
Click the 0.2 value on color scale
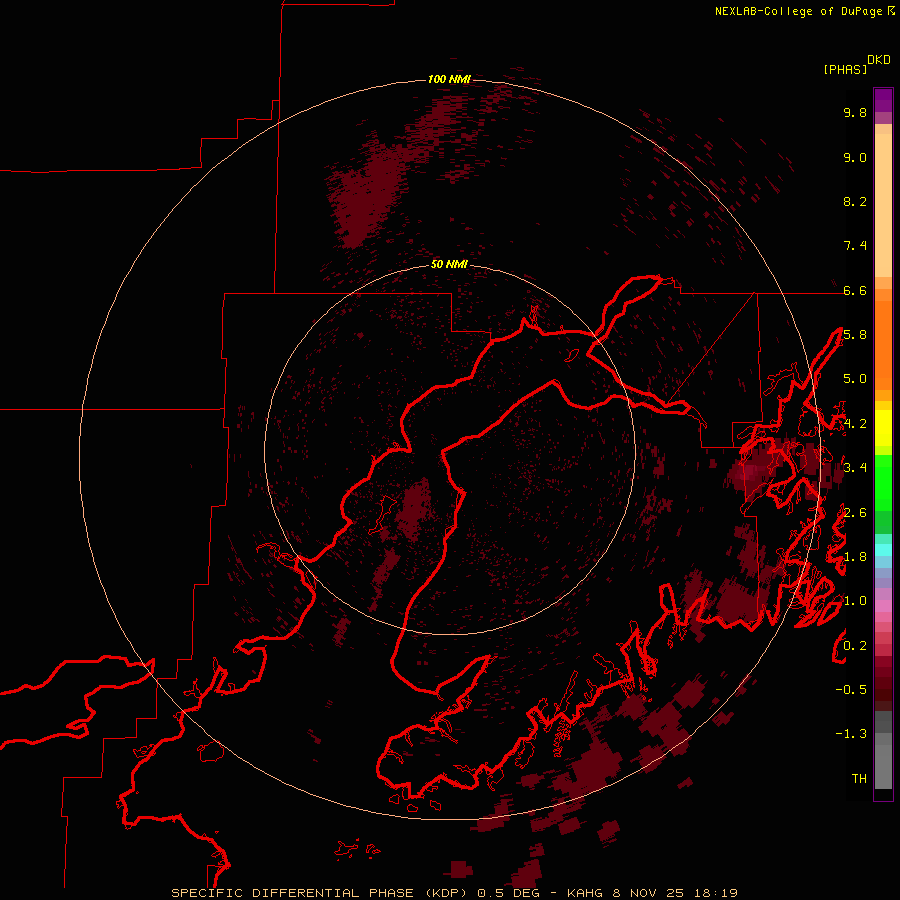point(855,646)
